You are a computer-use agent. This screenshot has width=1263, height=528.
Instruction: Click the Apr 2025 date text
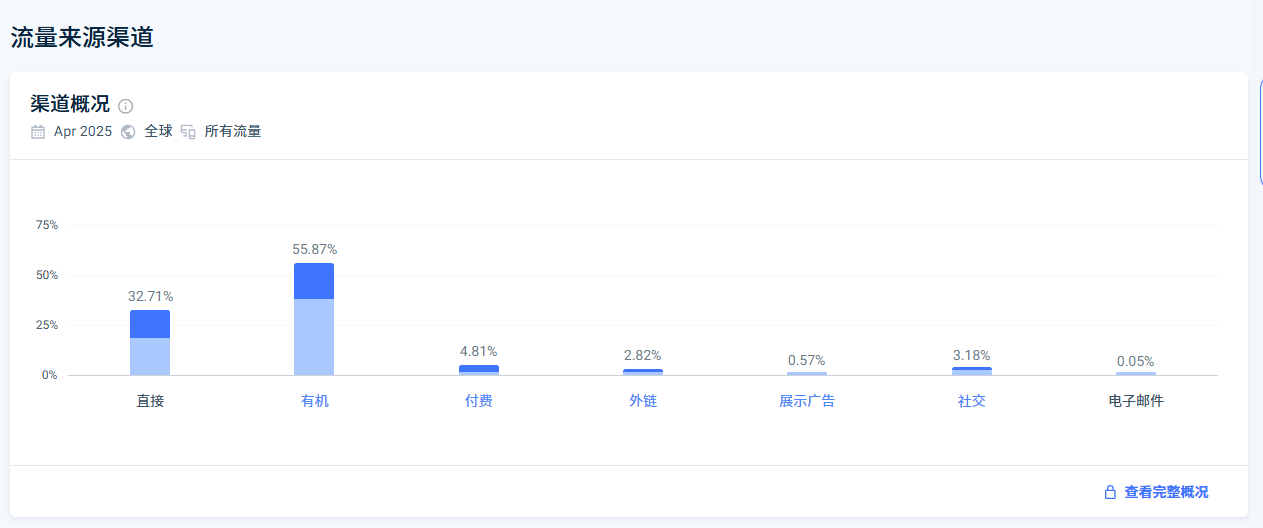tap(83, 132)
